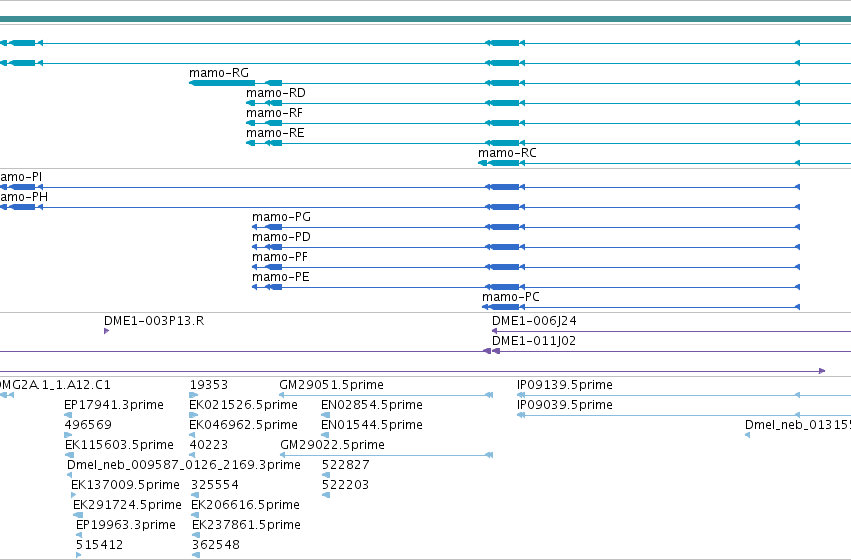Click the mamo-PE protein label

(x=281, y=277)
